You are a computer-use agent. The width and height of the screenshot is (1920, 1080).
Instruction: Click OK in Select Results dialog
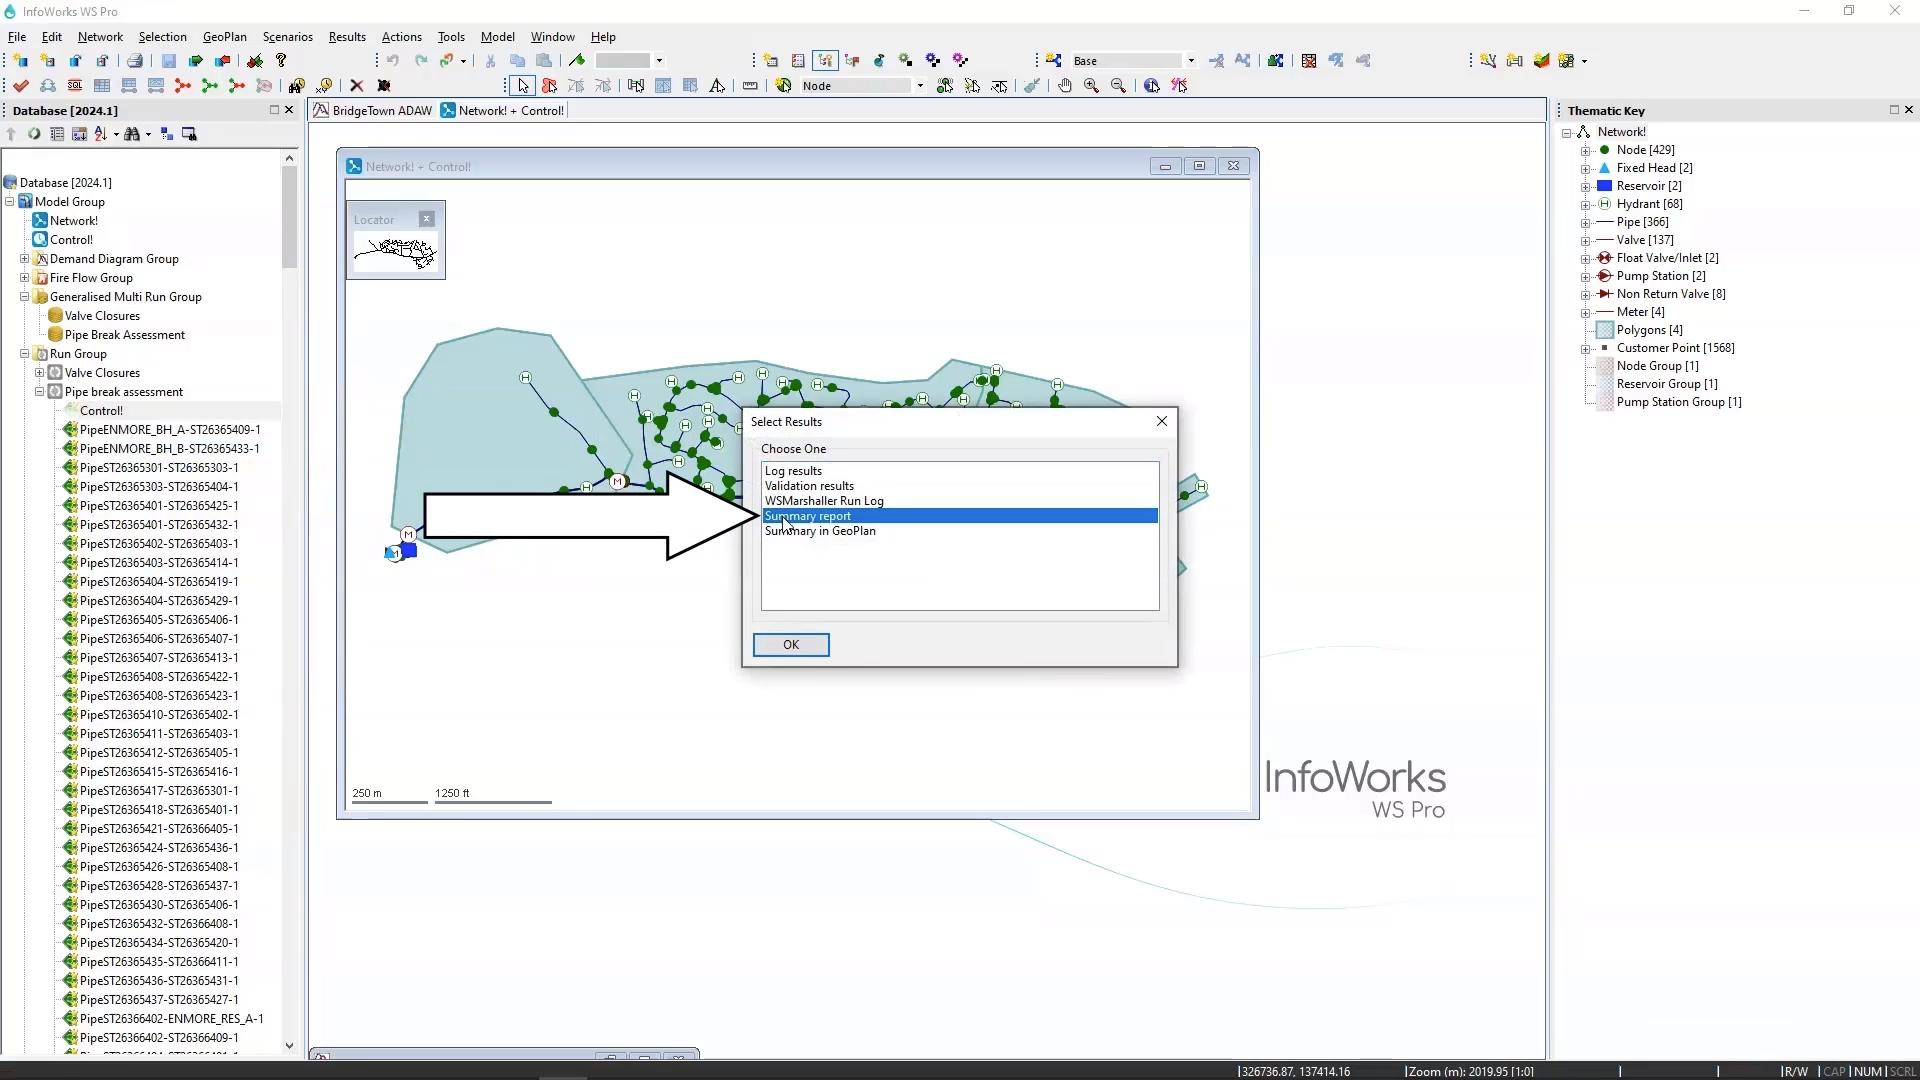(x=791, y=645)
